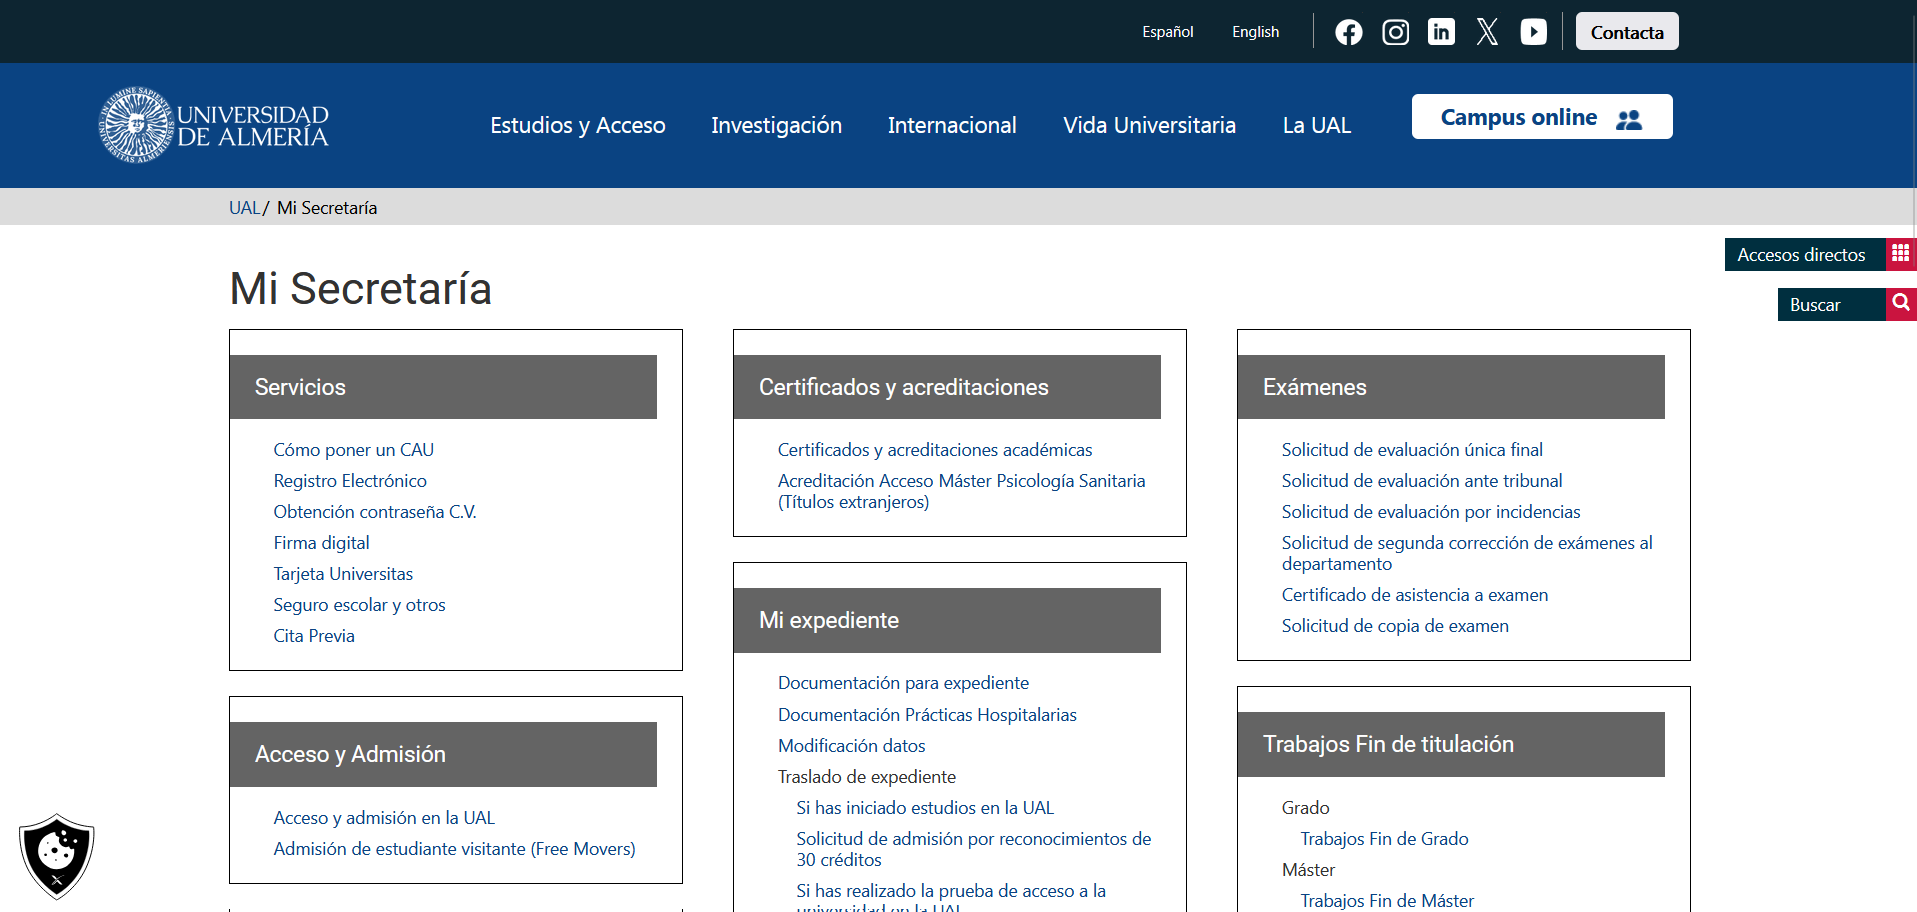Click the Accesos directos grid icon
1917x912 pixels.
[1901, 254]
